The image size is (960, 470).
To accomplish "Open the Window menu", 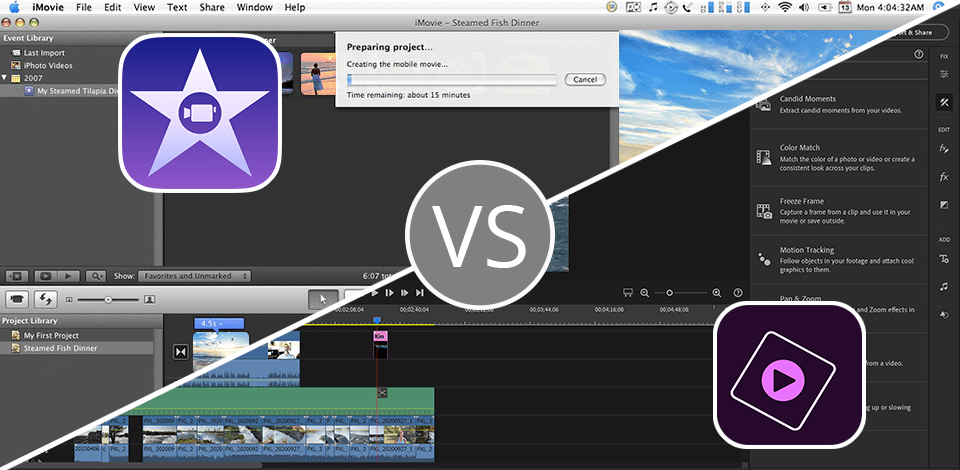I will point(254,7).
